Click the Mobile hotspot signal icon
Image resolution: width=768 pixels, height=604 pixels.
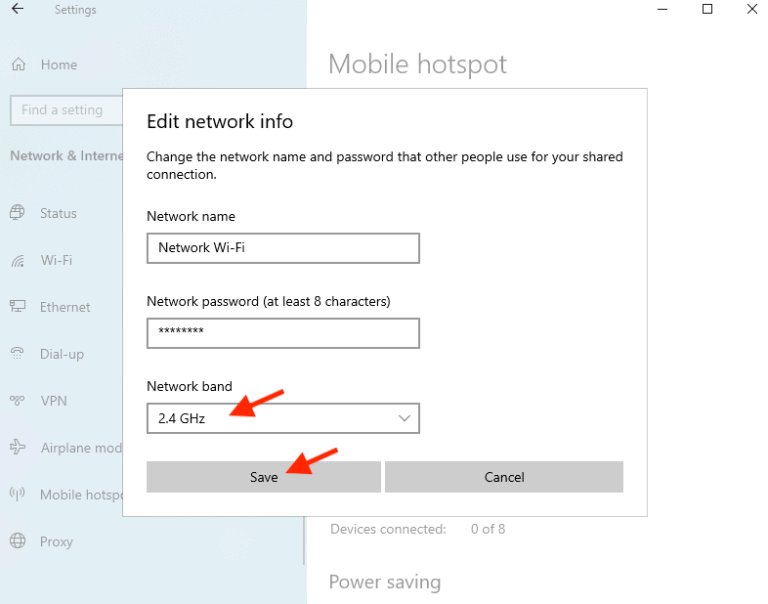[x=17, y=494]
